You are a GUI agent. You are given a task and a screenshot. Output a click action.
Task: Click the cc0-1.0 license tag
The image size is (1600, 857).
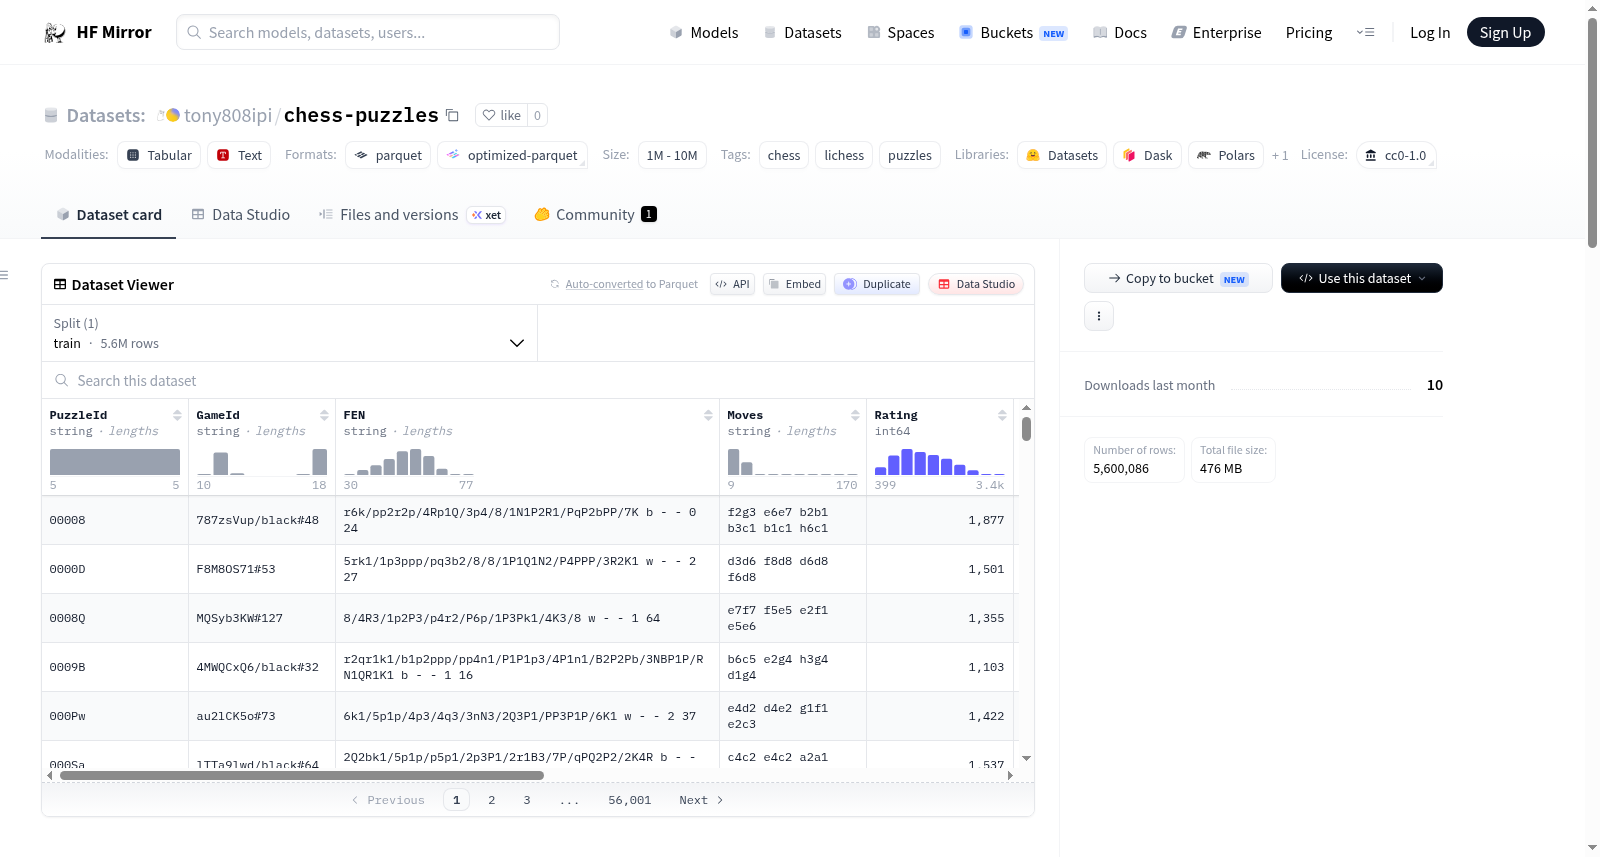coord(1396,155)
